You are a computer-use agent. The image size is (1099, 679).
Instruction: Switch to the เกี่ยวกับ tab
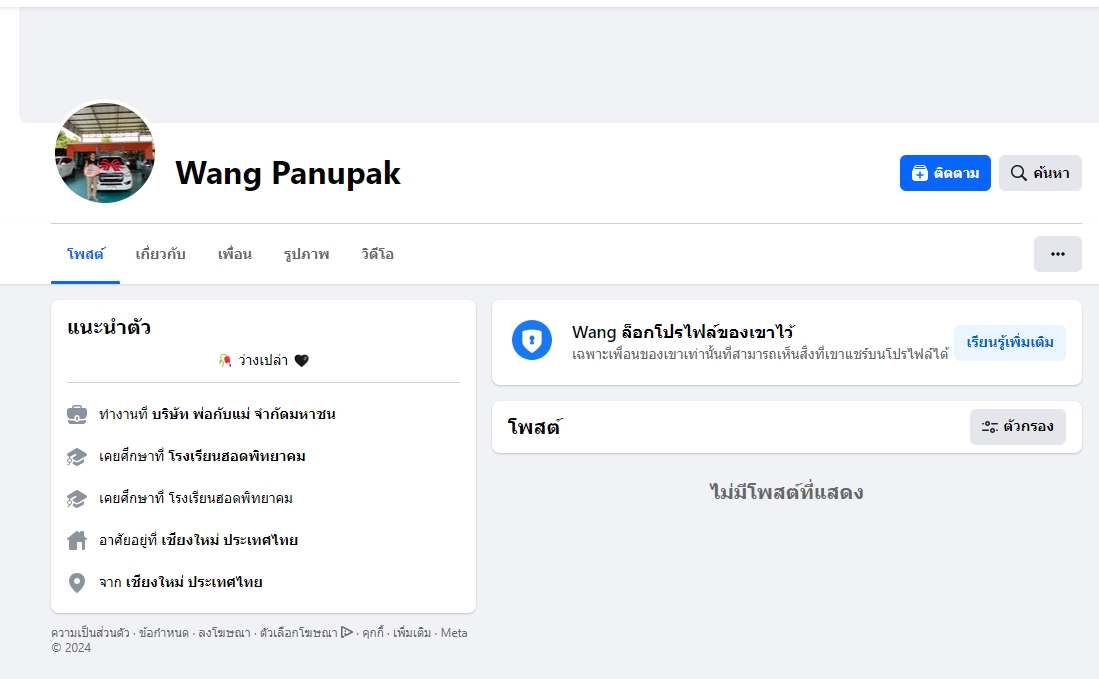(x=161, y=254)
